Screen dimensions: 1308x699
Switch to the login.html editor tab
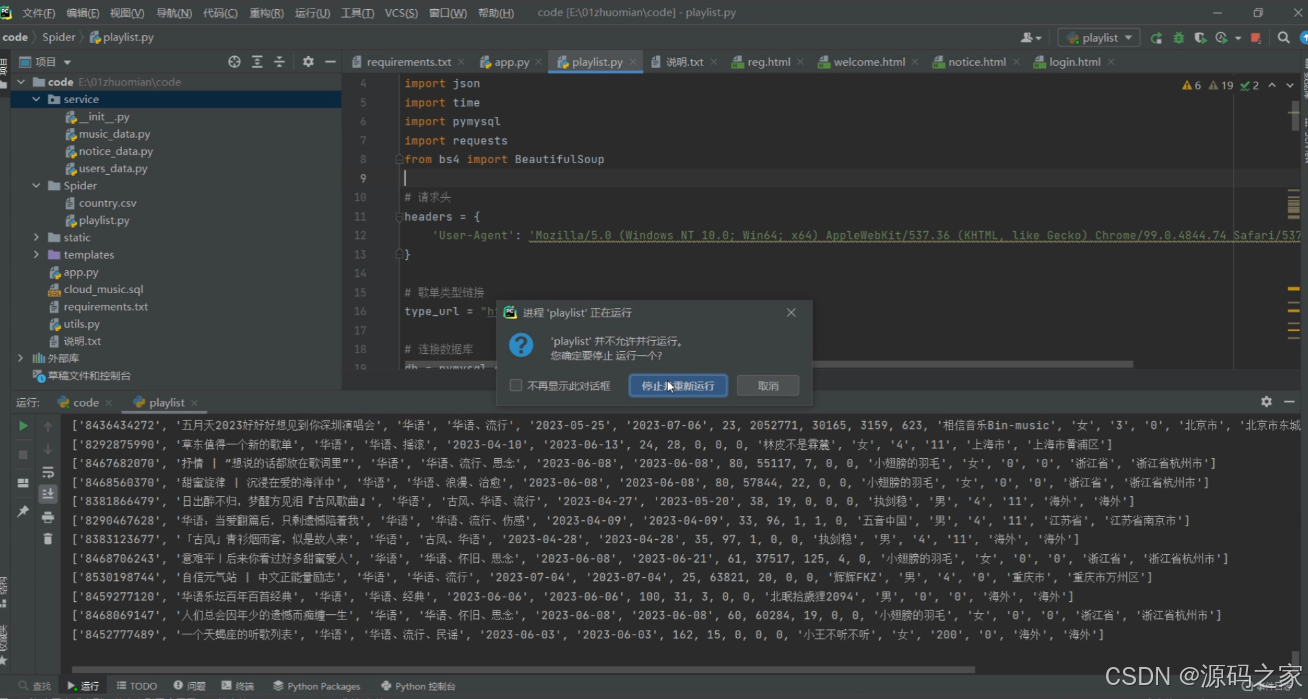pyautogui.click(x=1074, y=62)
